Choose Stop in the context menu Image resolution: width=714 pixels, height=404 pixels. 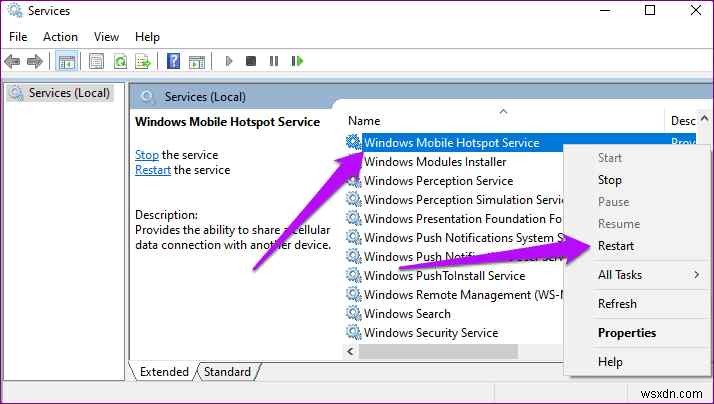(610, 180)
